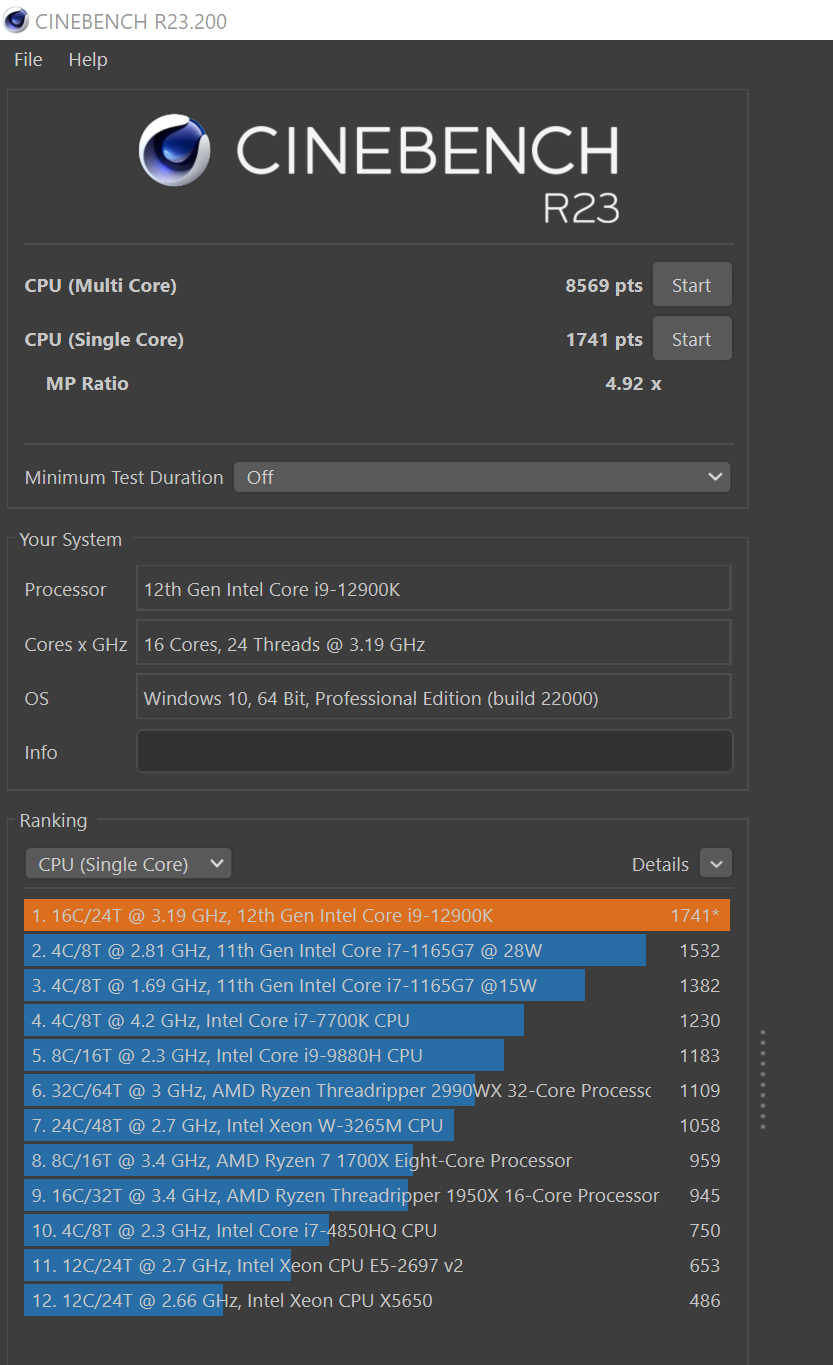Image resolution: width=833 pixels, height=1365 pixels.
Task: Select ranking row Intel Xeon CPU X5650
Action: (x=377, y=1300)
